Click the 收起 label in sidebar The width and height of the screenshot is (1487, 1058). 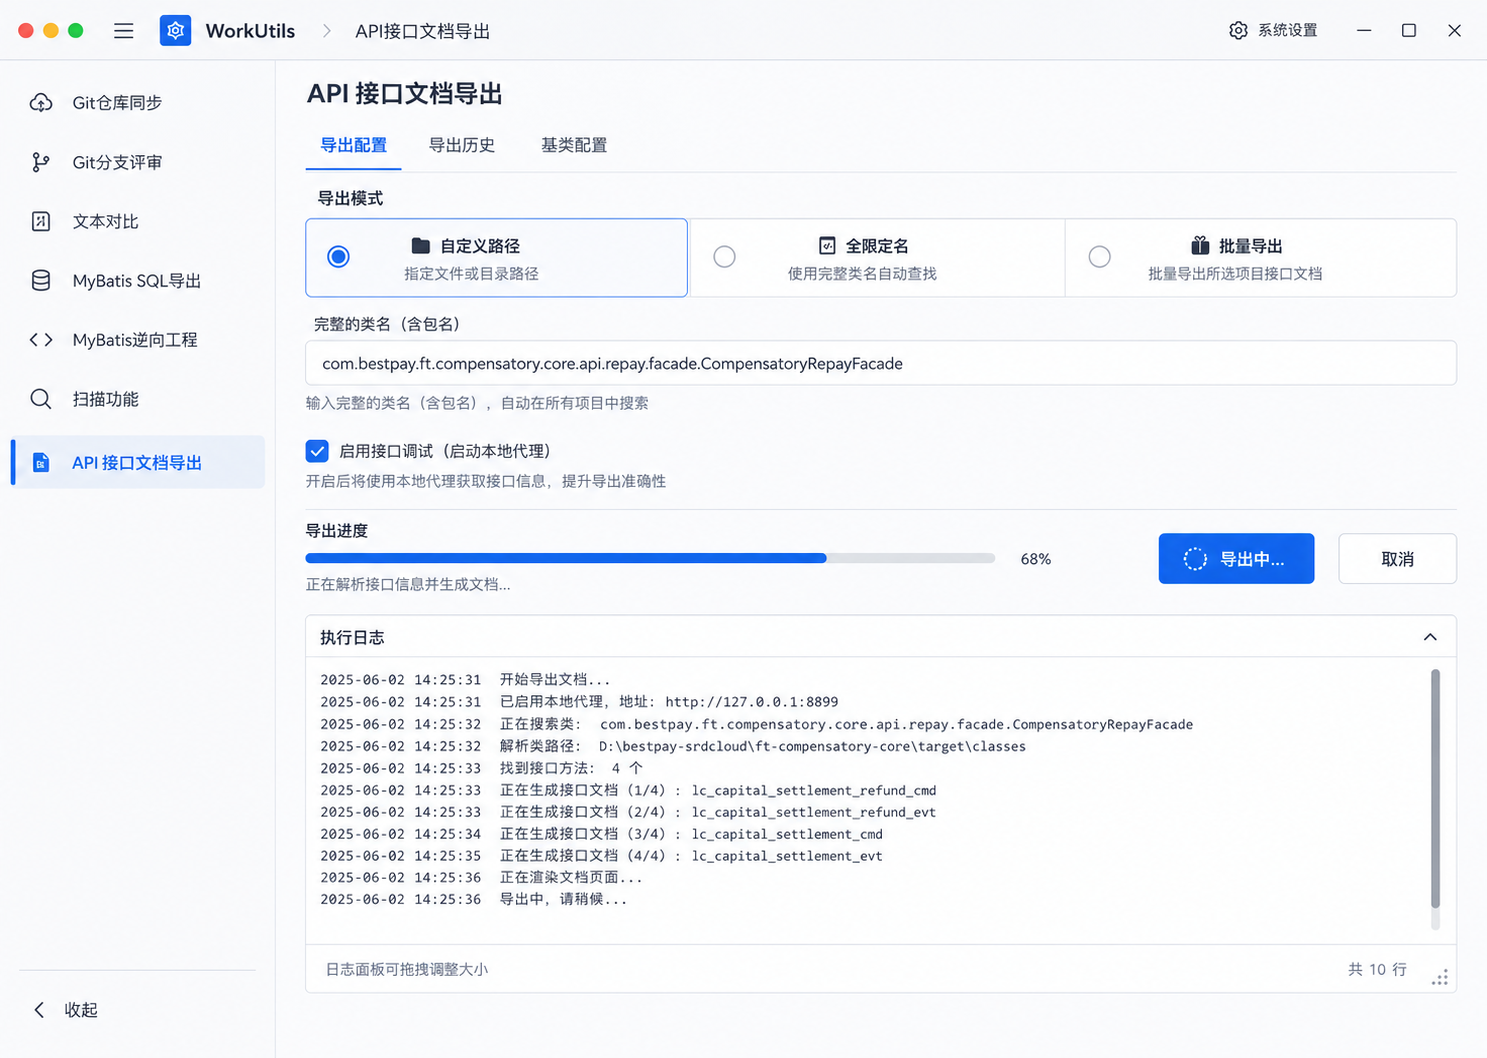(81, 1010)
